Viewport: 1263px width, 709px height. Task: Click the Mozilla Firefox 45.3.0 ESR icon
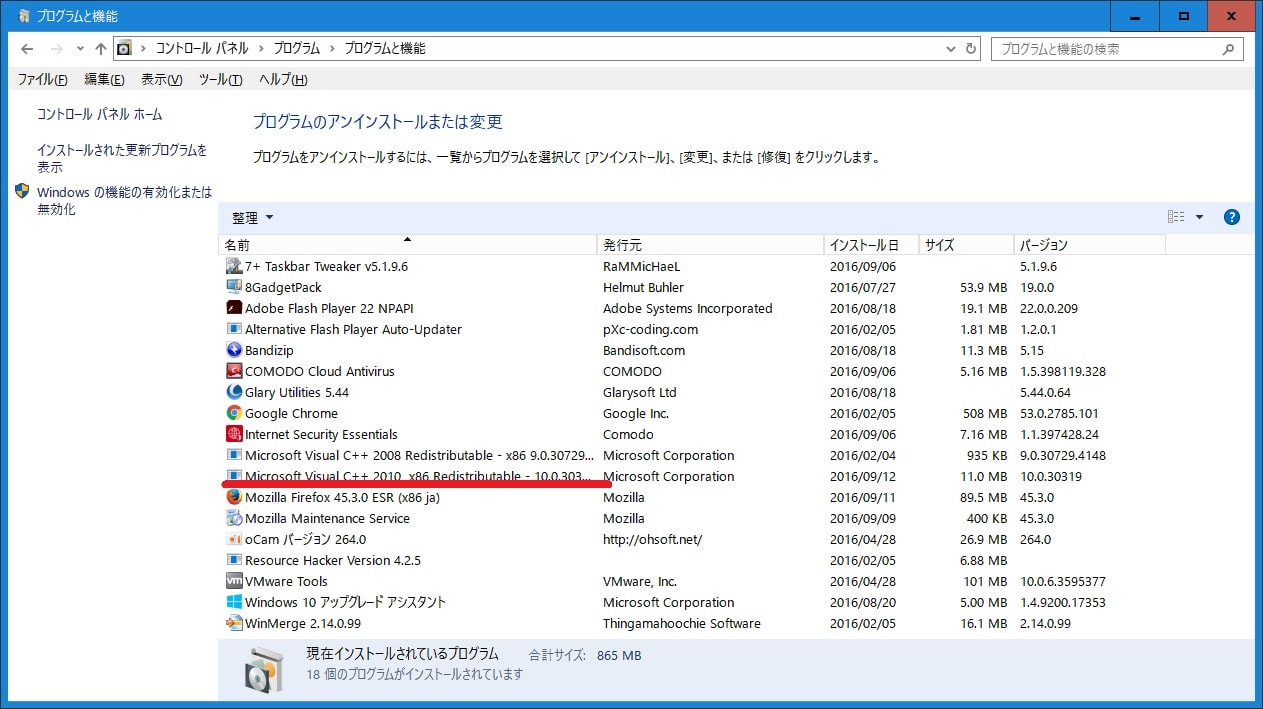click(234, 498)
